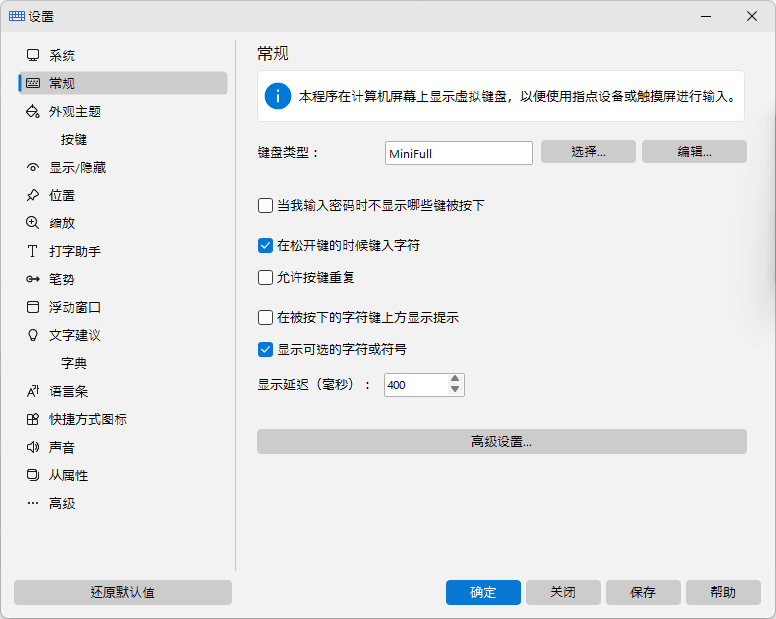Open the 从属性 settings page

(x=123, y=475)
